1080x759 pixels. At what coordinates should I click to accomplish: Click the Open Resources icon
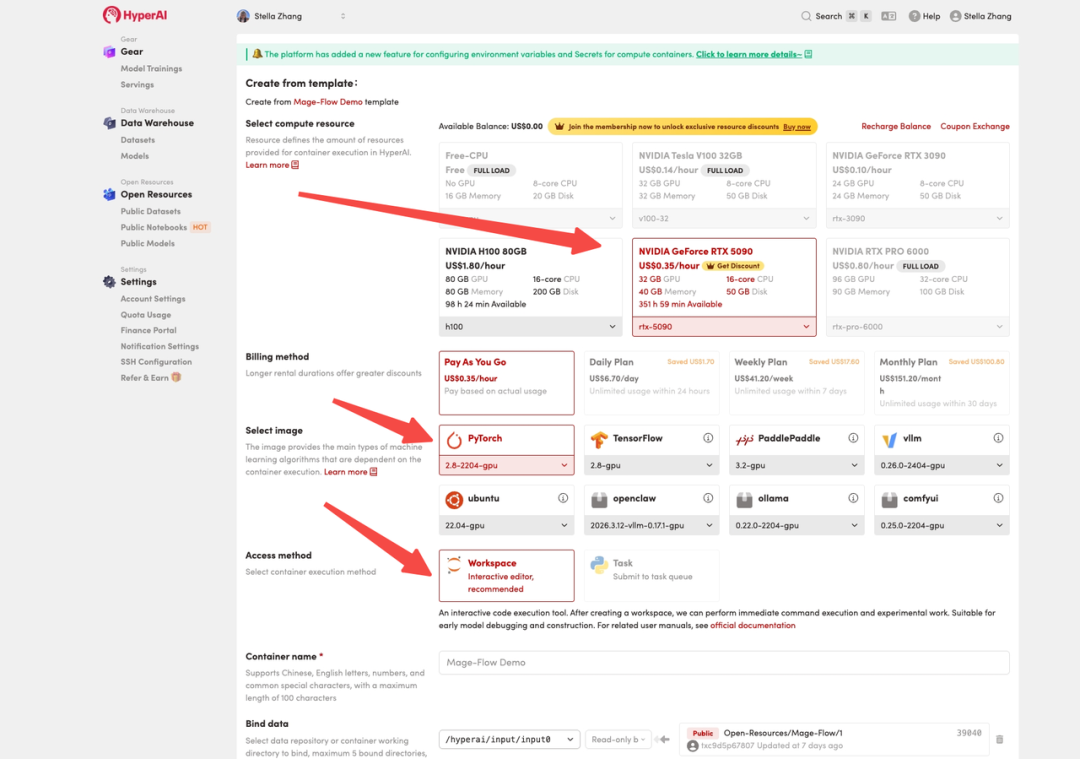109,195
